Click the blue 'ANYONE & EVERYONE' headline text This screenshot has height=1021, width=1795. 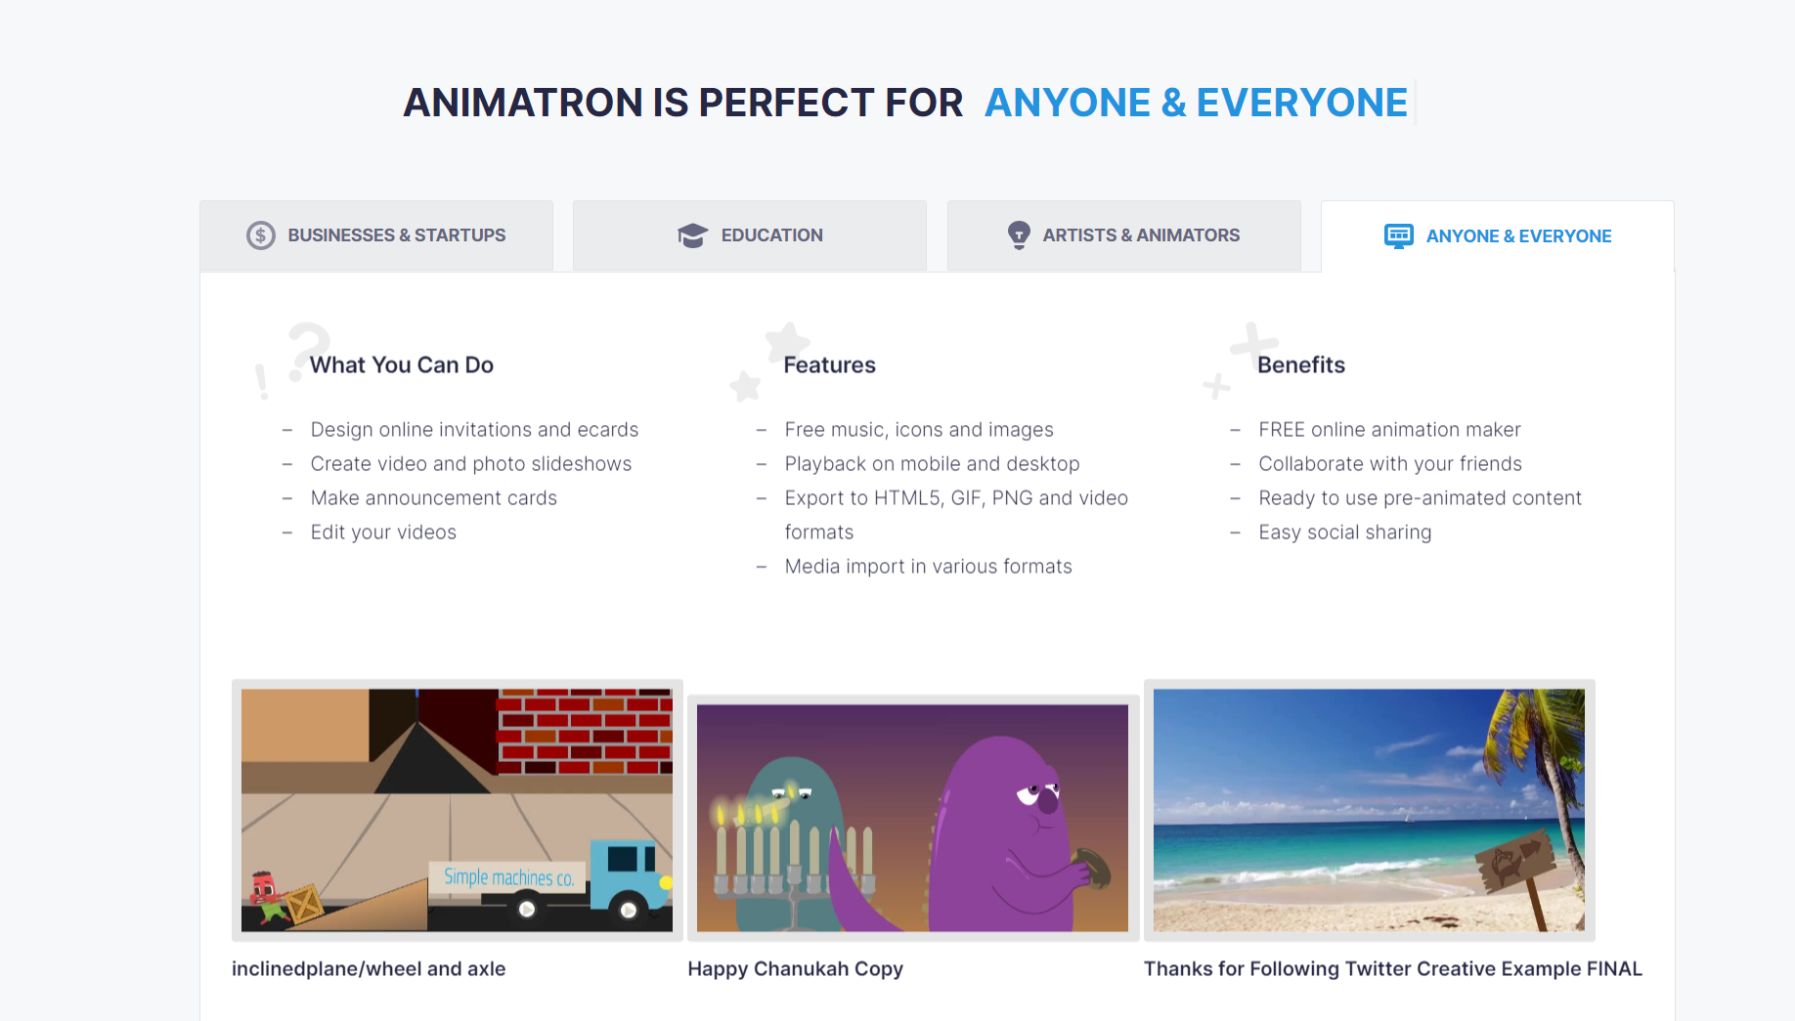tap(1196, 102)
